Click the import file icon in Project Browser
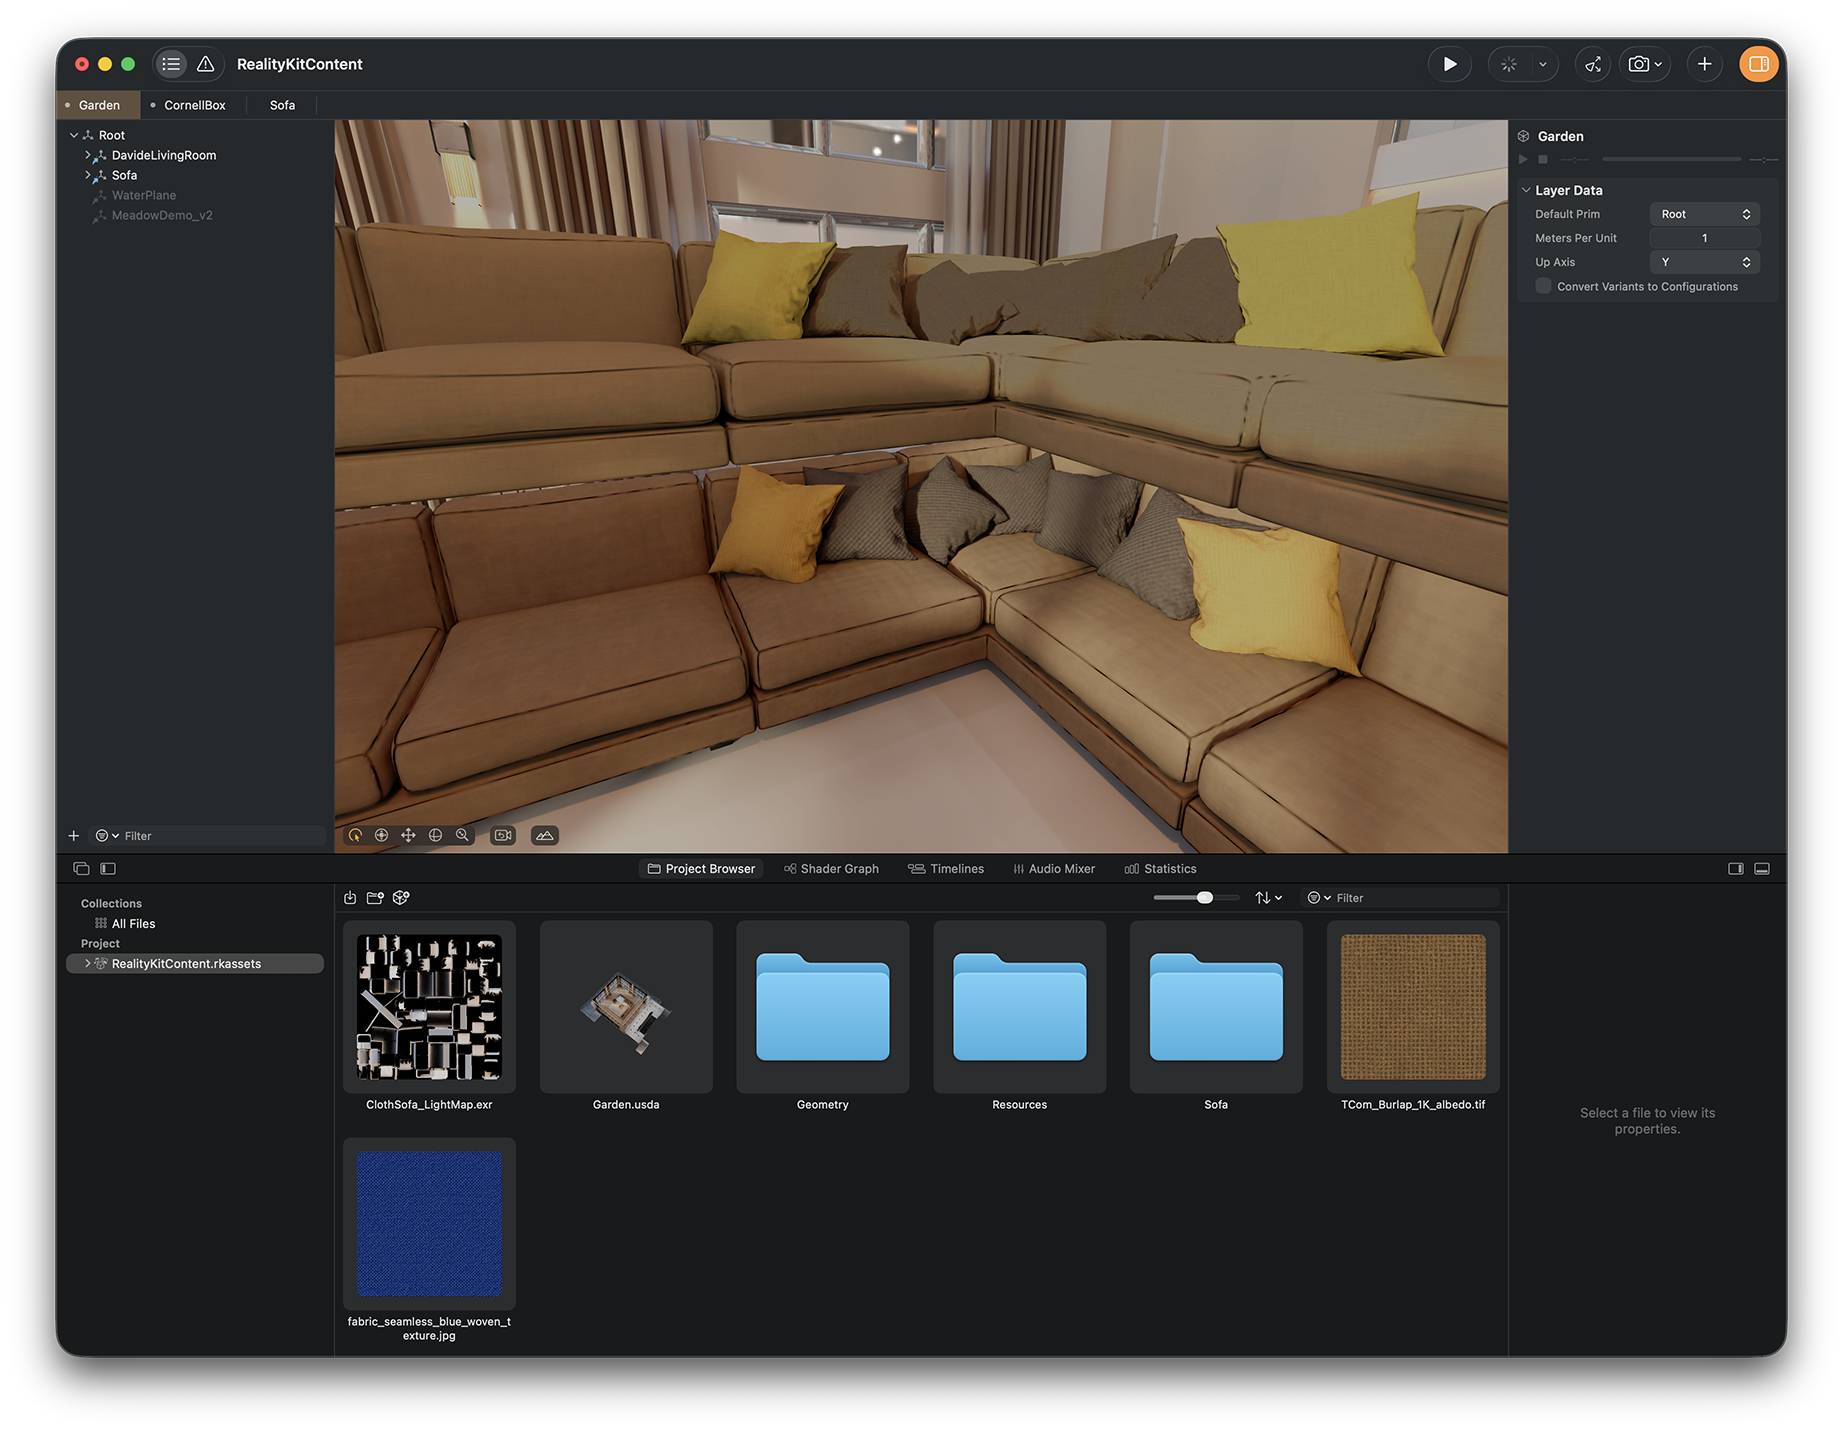The height and width of the screenshot is (1431, 1843). [350, 898]
